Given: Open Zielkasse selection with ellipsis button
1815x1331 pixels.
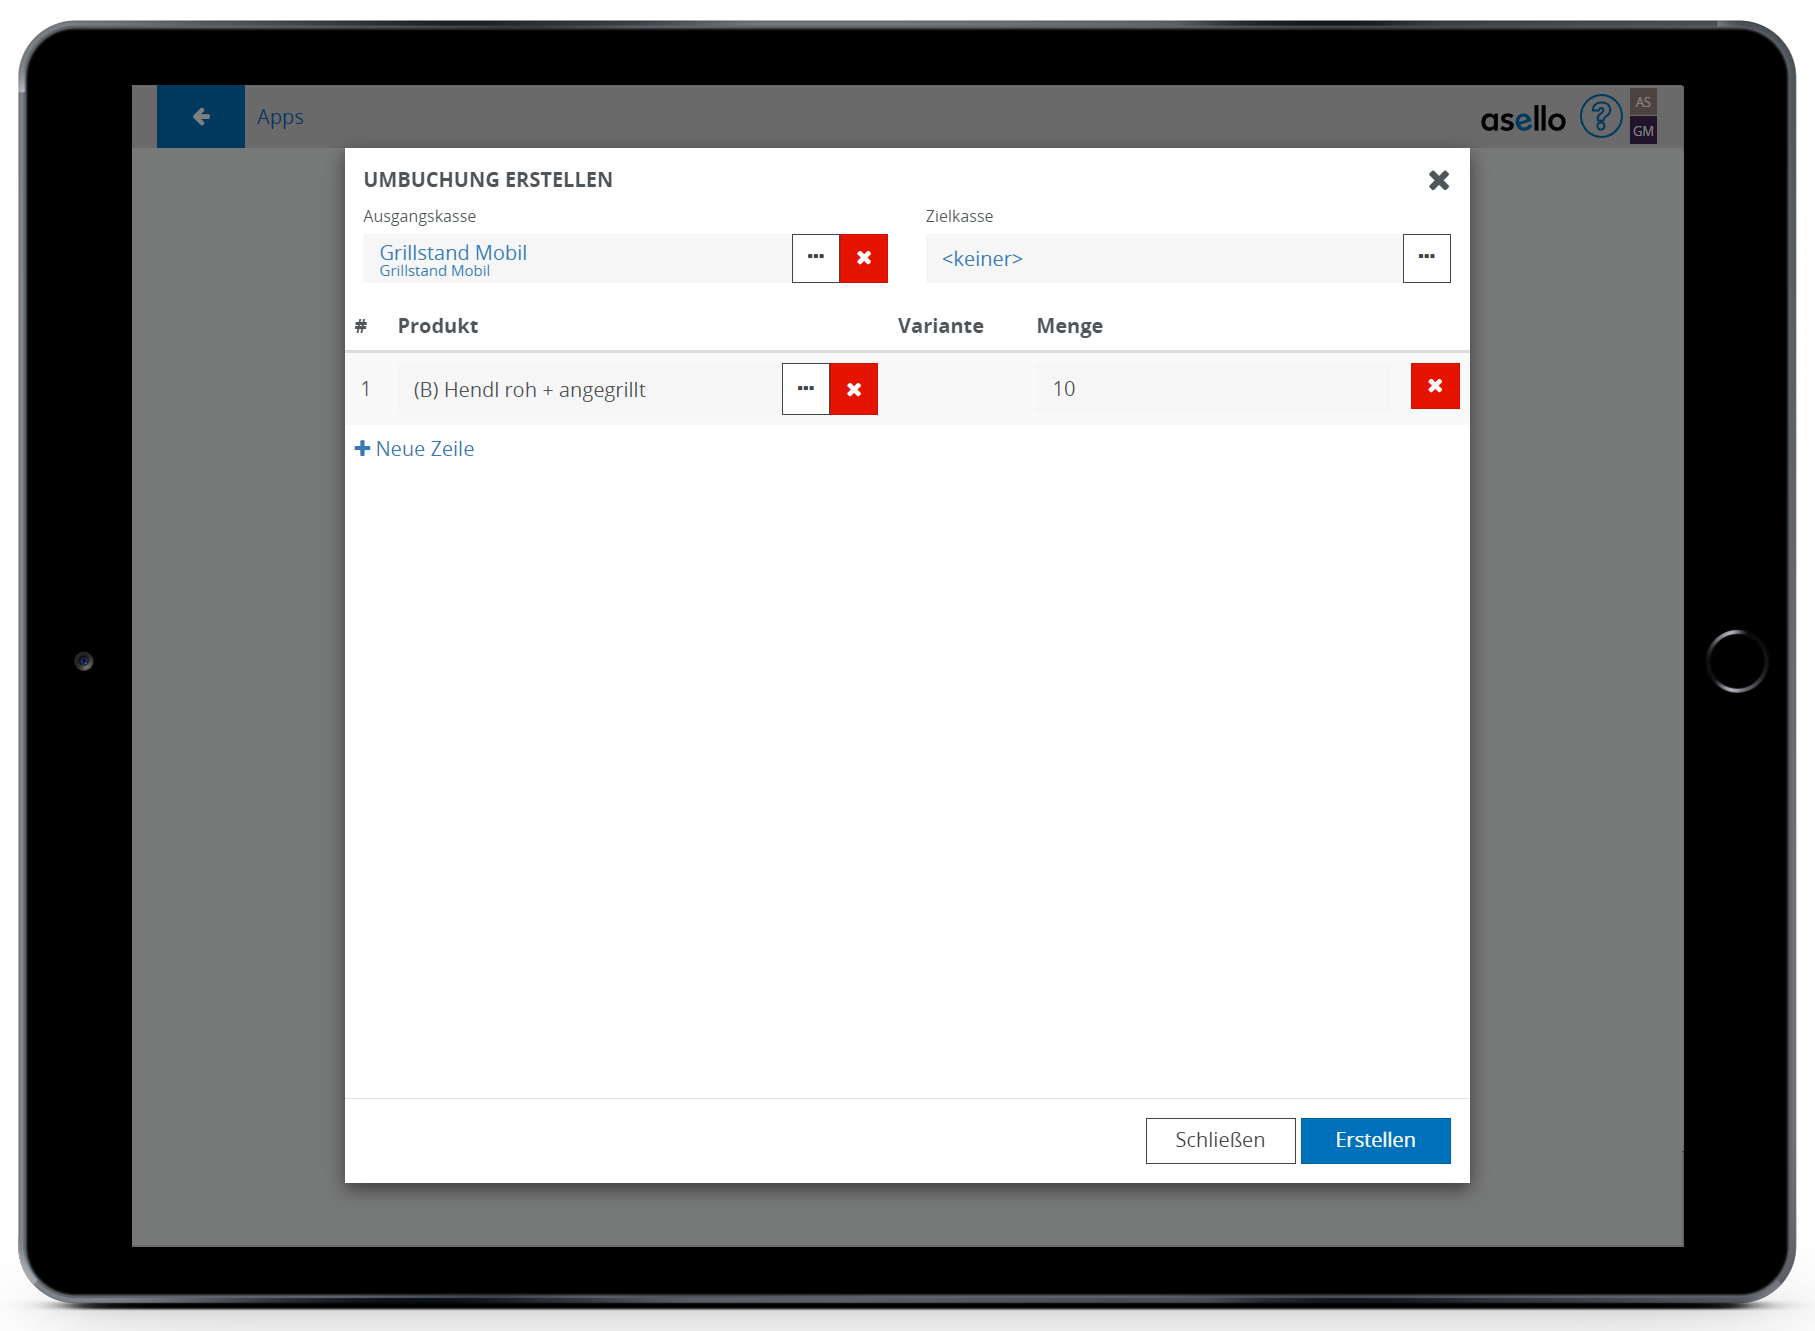Looking at the screenshot, I should pyautogui.click(x=1426, y=259).
